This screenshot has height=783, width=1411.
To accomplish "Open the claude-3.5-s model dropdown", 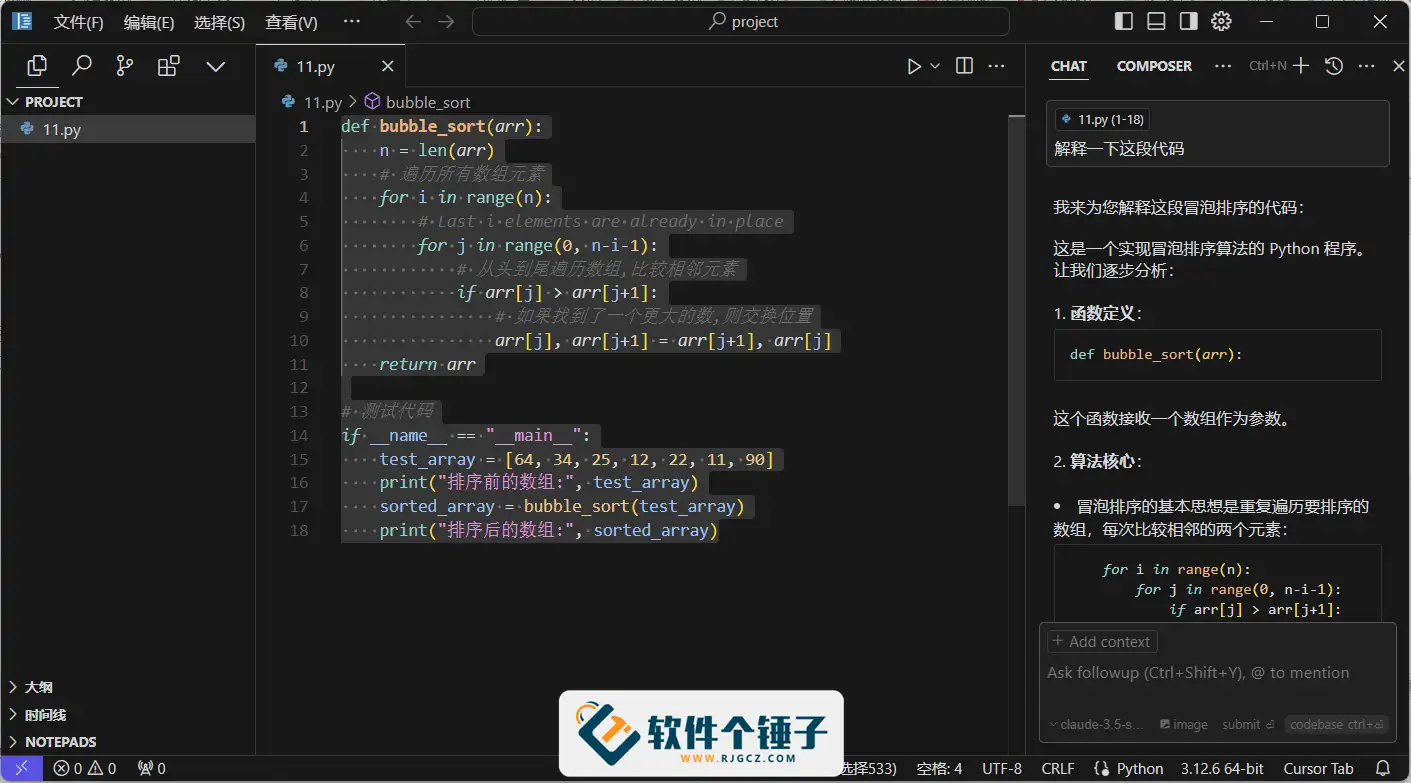I will point(1095,725).
